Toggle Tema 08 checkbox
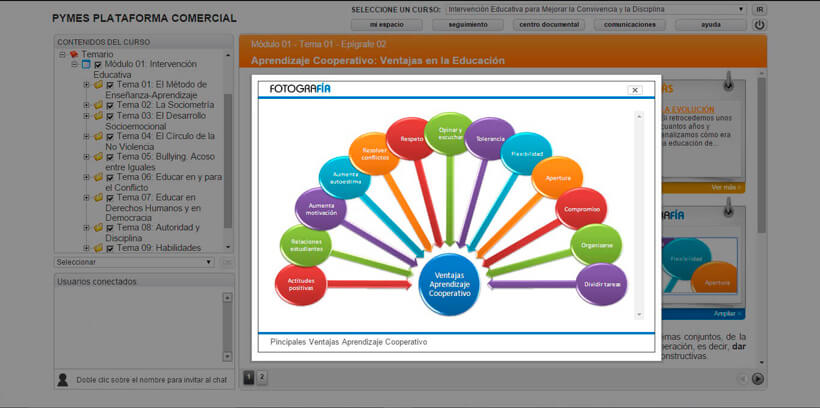 tap(110, 229)
